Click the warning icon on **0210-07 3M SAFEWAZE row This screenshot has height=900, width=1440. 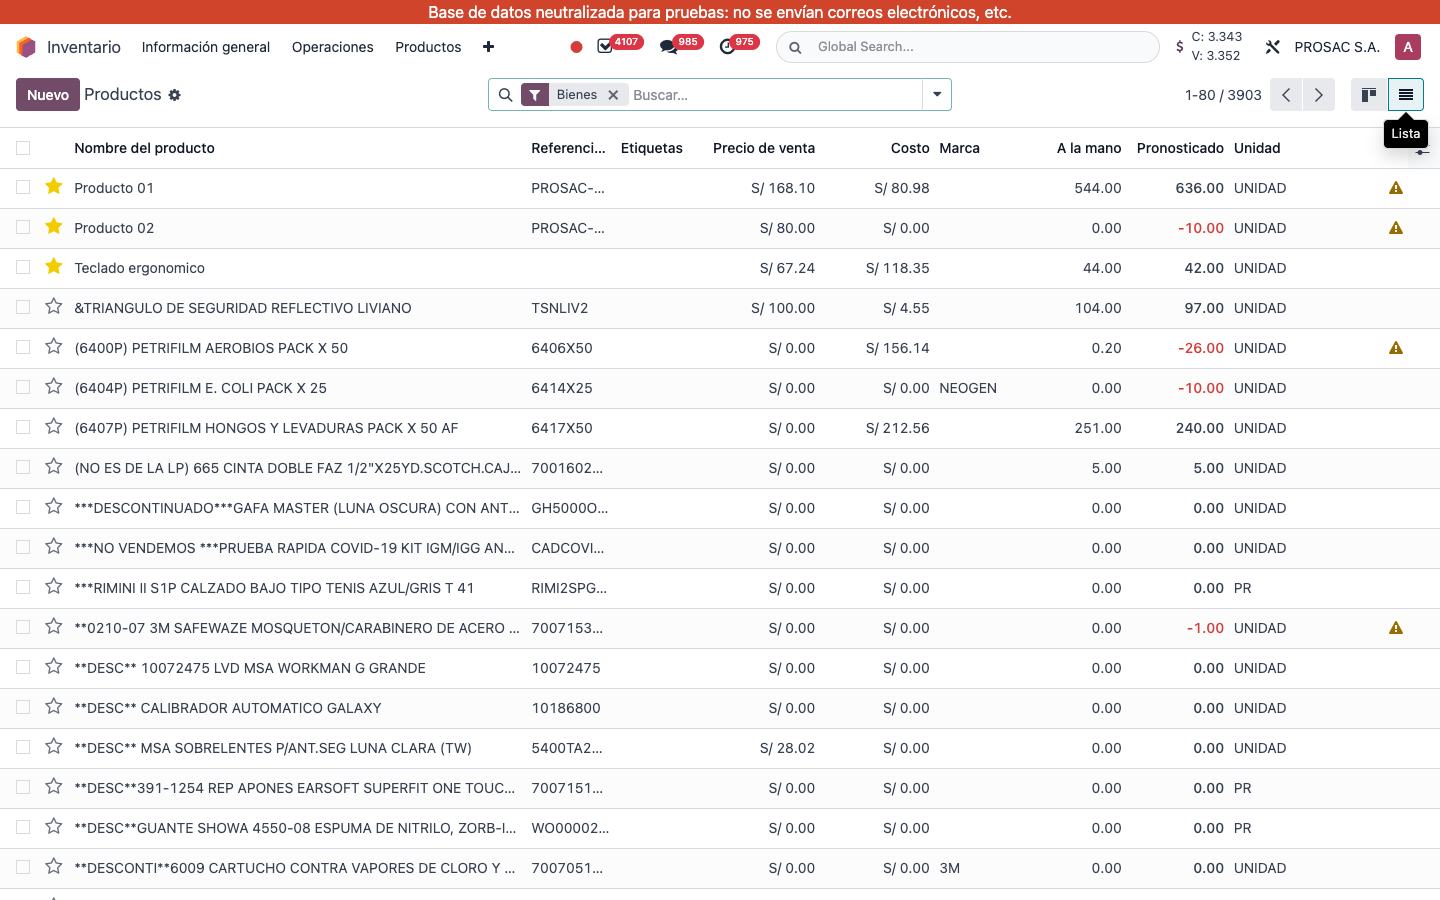pyautogui.click(x=1396, y=628)
